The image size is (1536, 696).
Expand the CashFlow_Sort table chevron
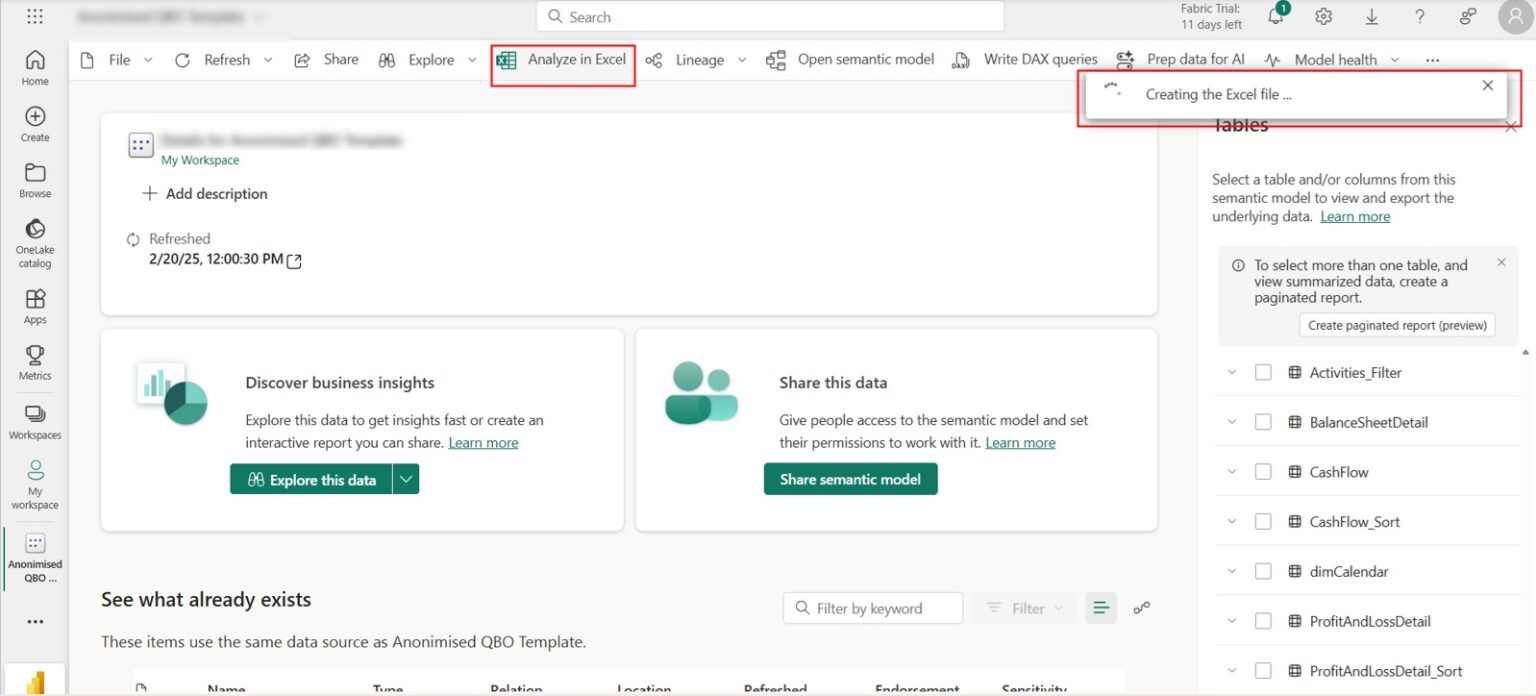pos(1232,522)
